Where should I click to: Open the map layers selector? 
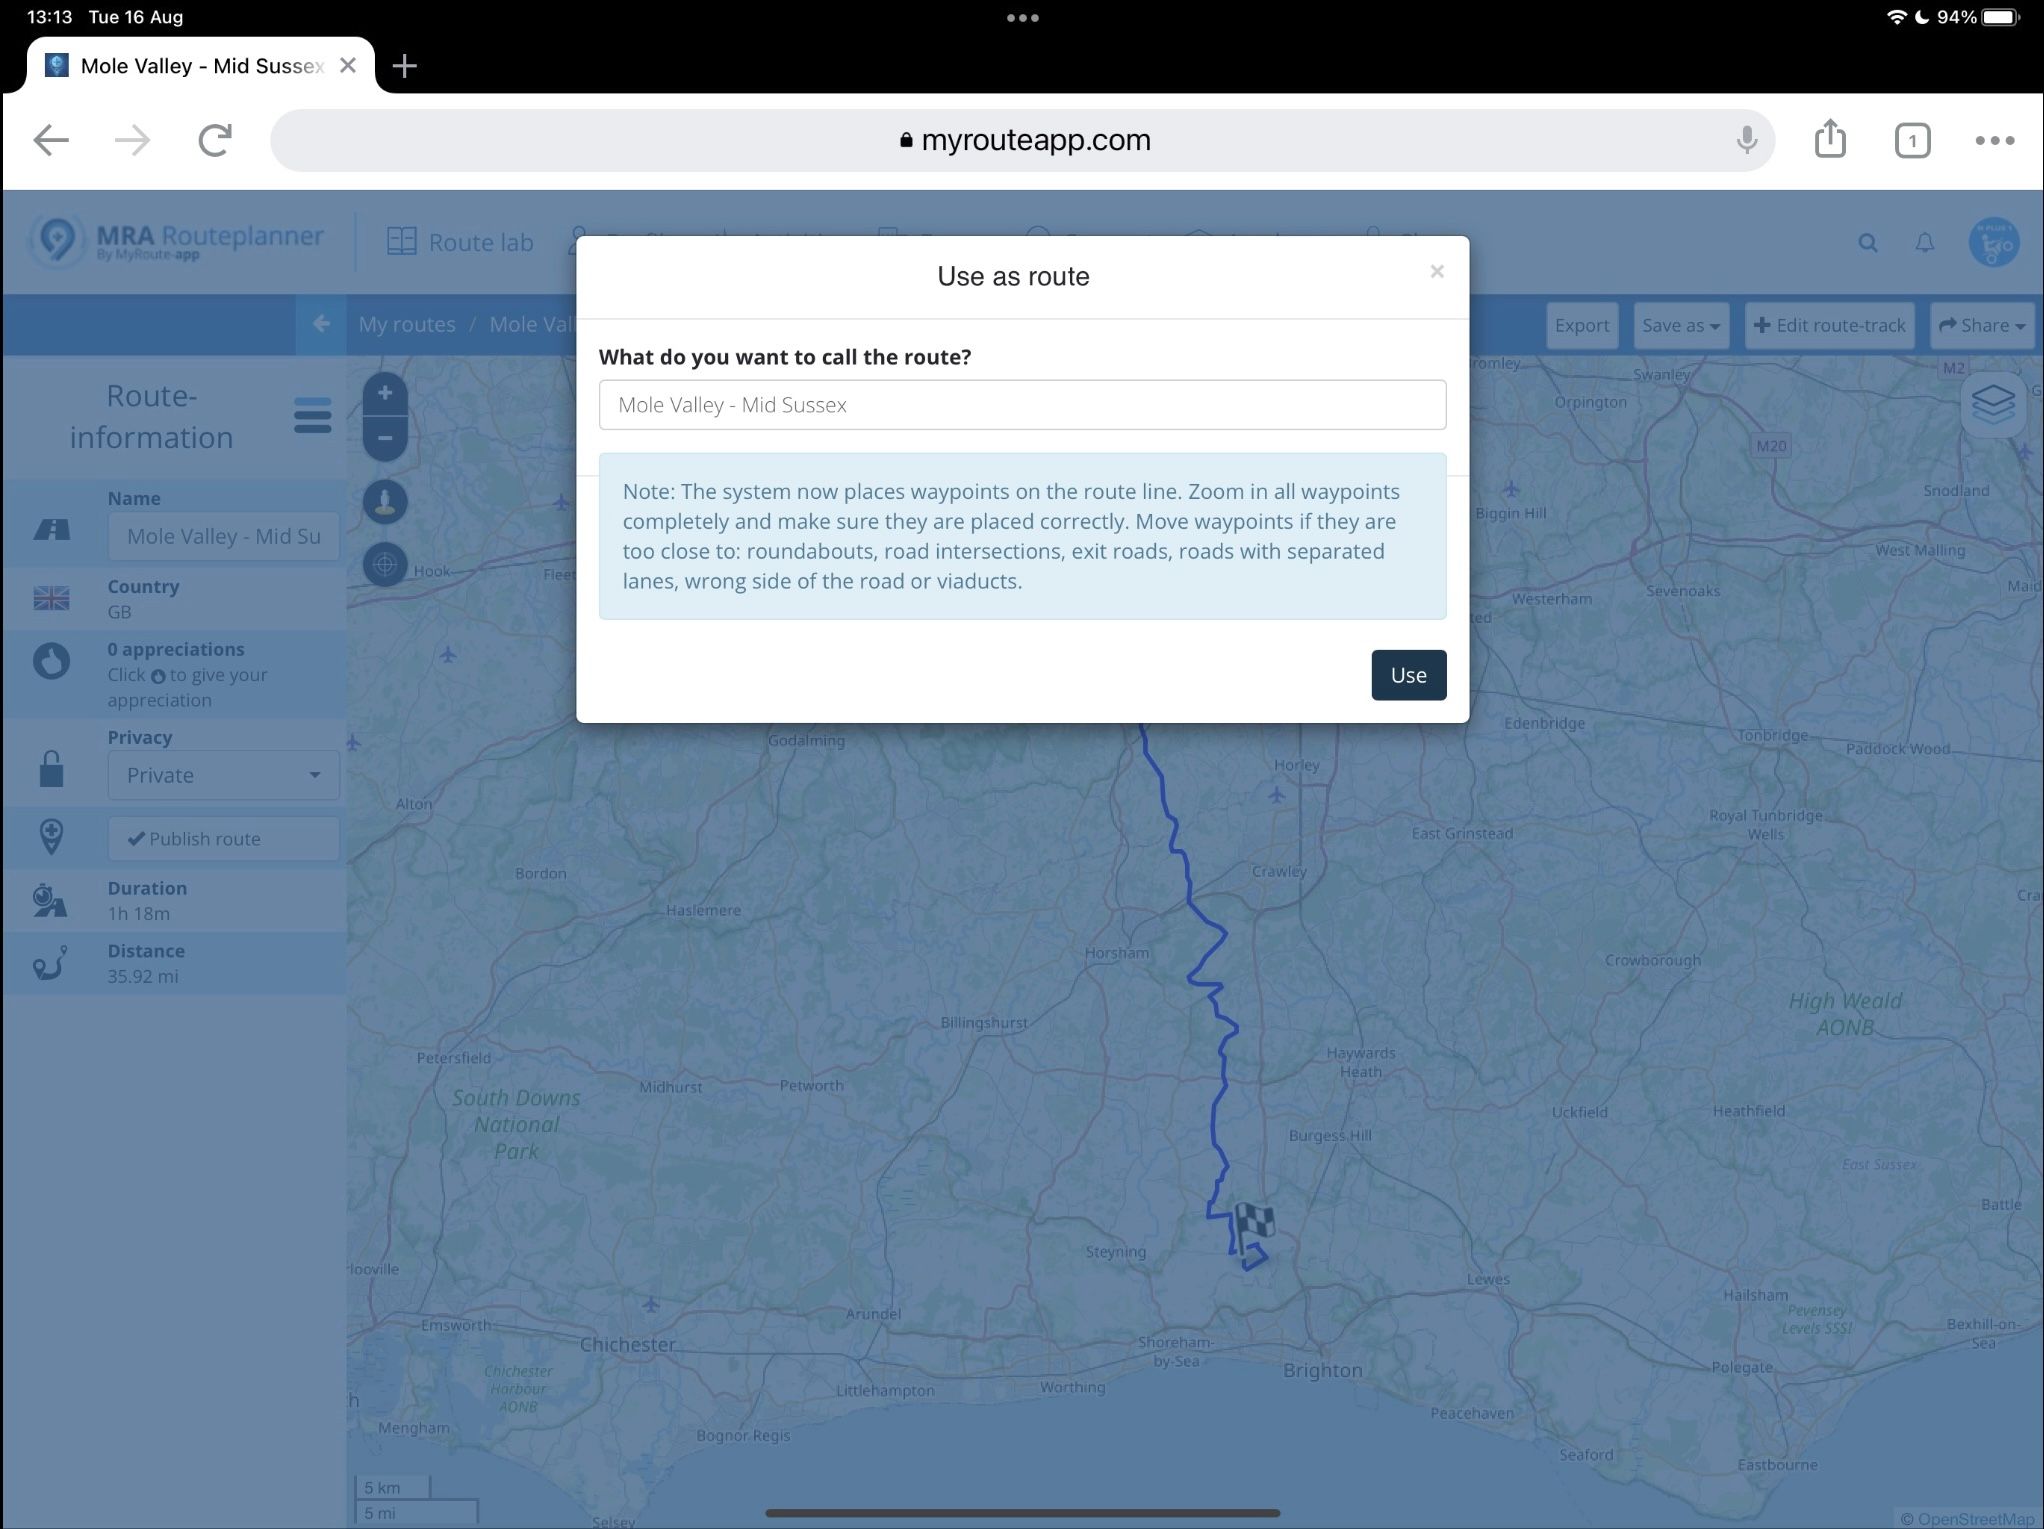1993,404
